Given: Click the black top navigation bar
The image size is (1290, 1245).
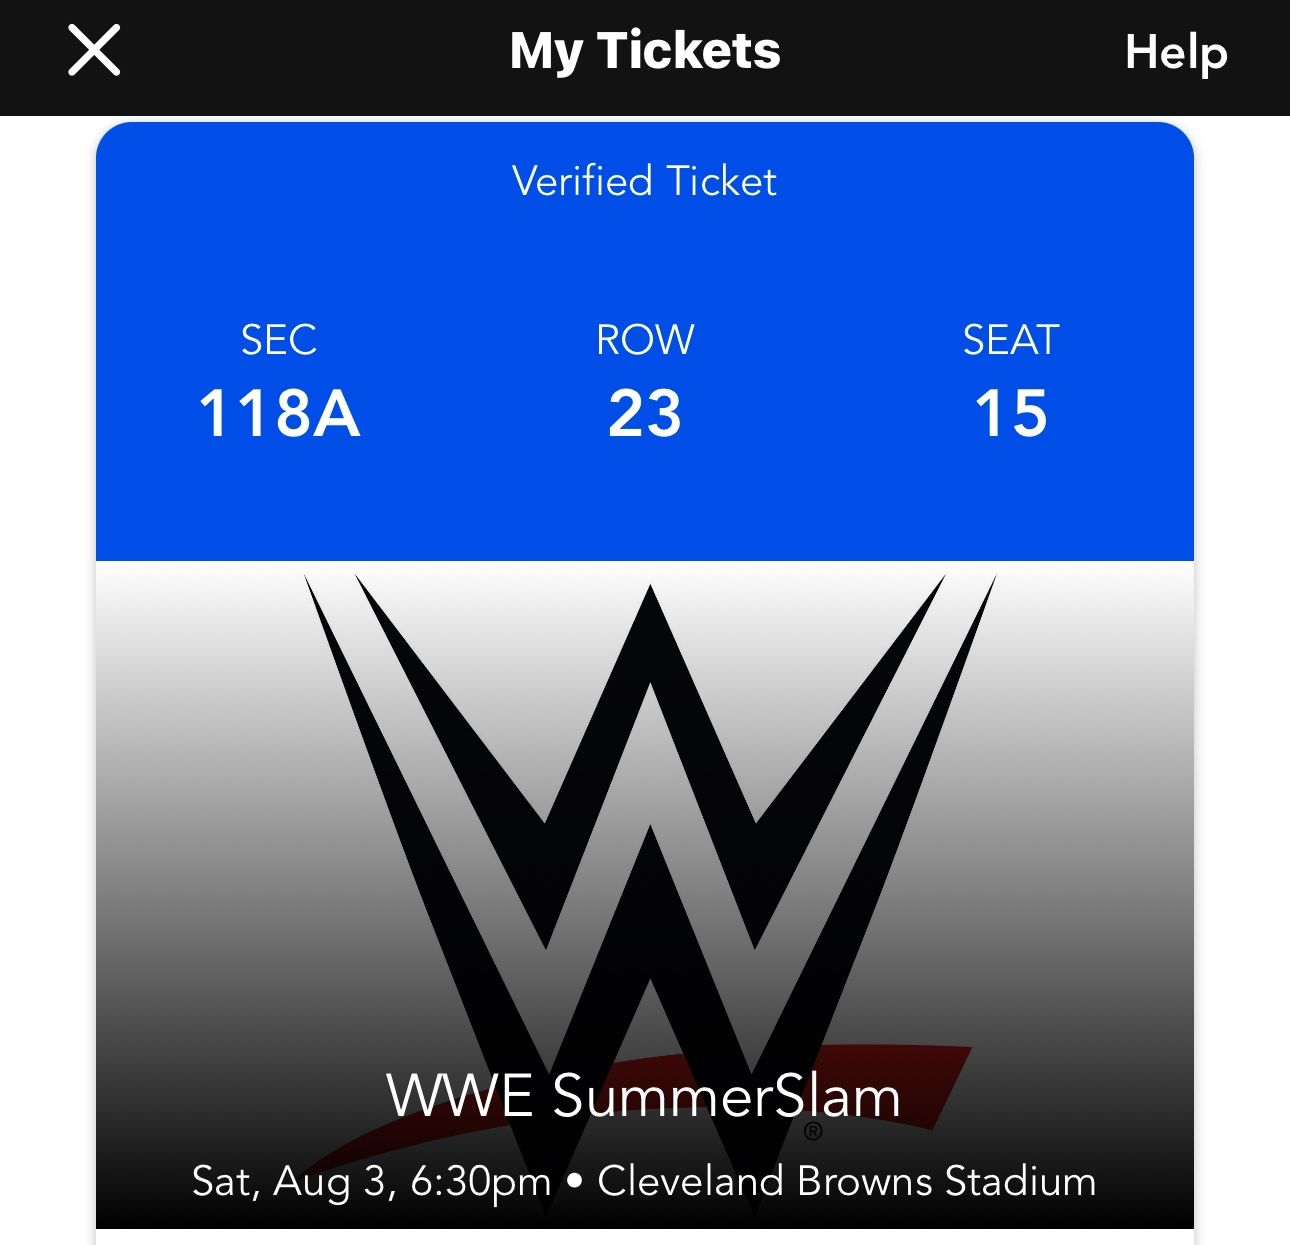Looking at the screenshot, I should coord(645,52).
